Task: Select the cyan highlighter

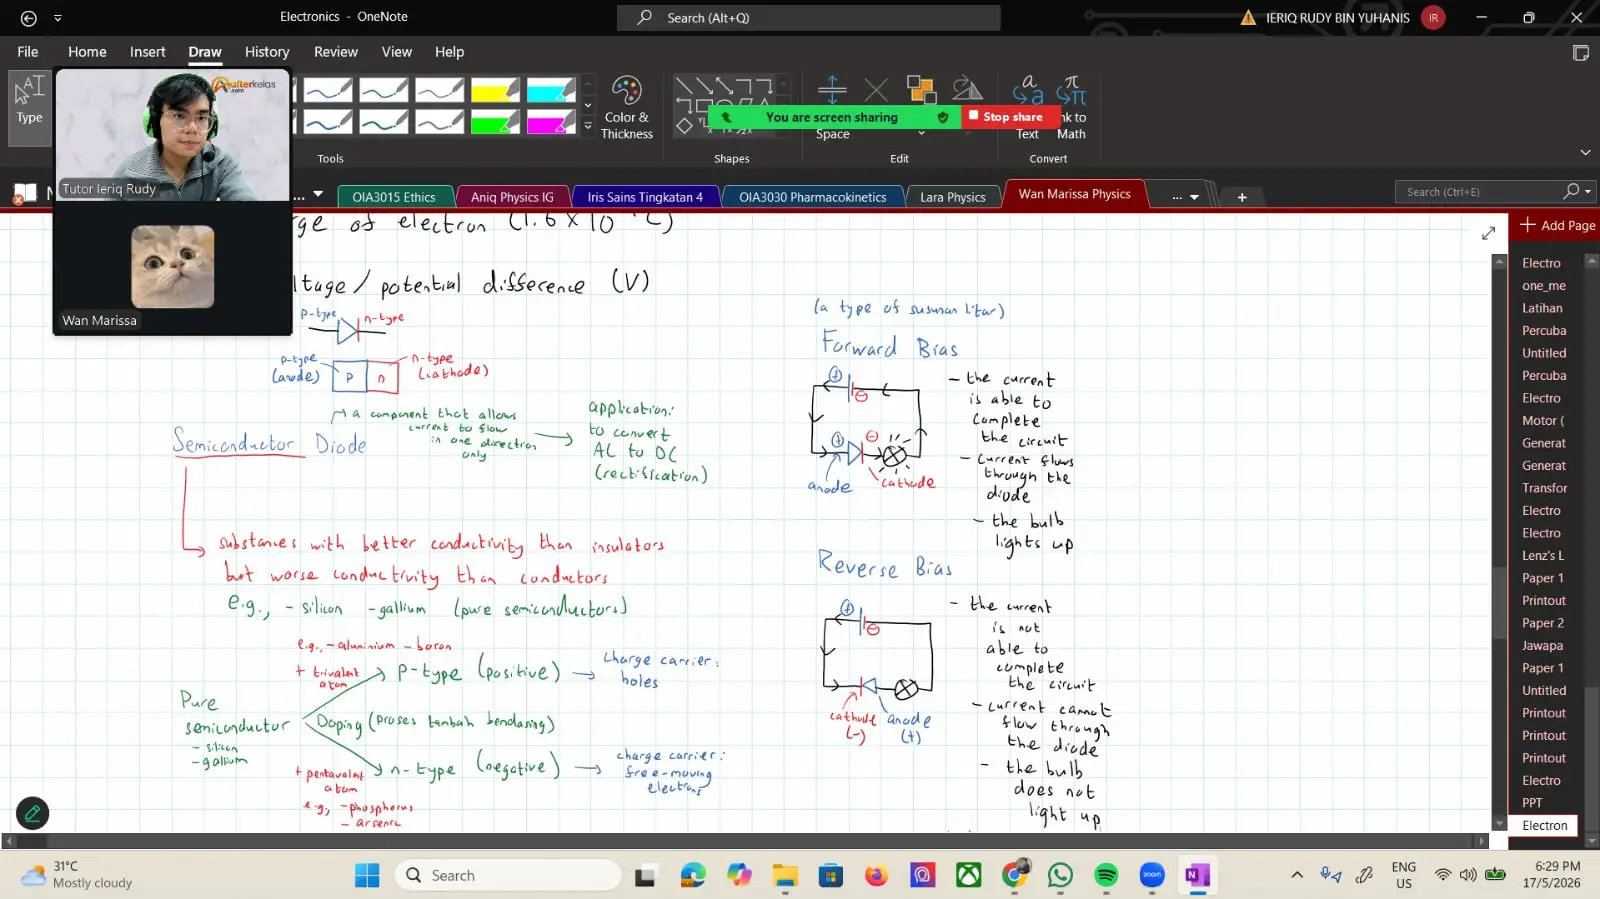Action: click(551, 91)
